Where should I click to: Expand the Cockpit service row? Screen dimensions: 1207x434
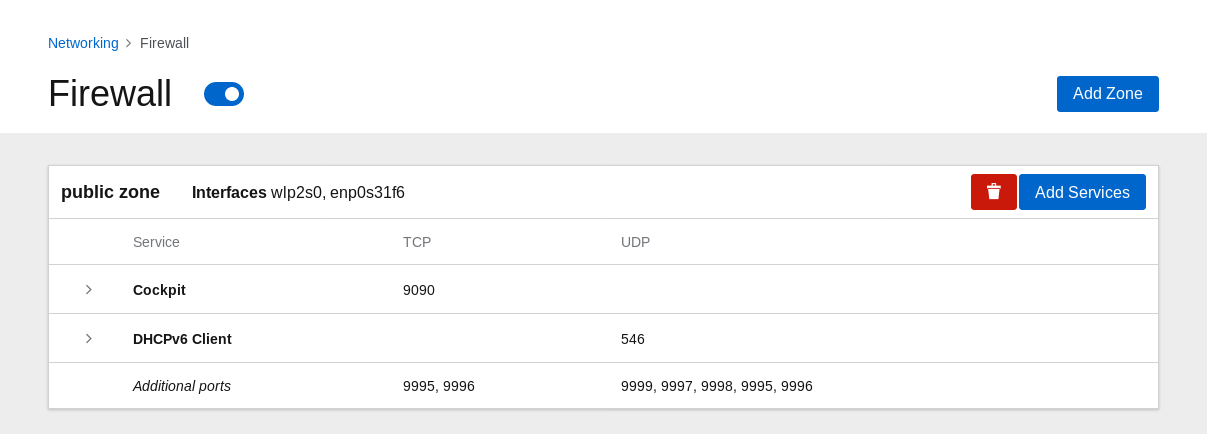click(x=88, y=290)
